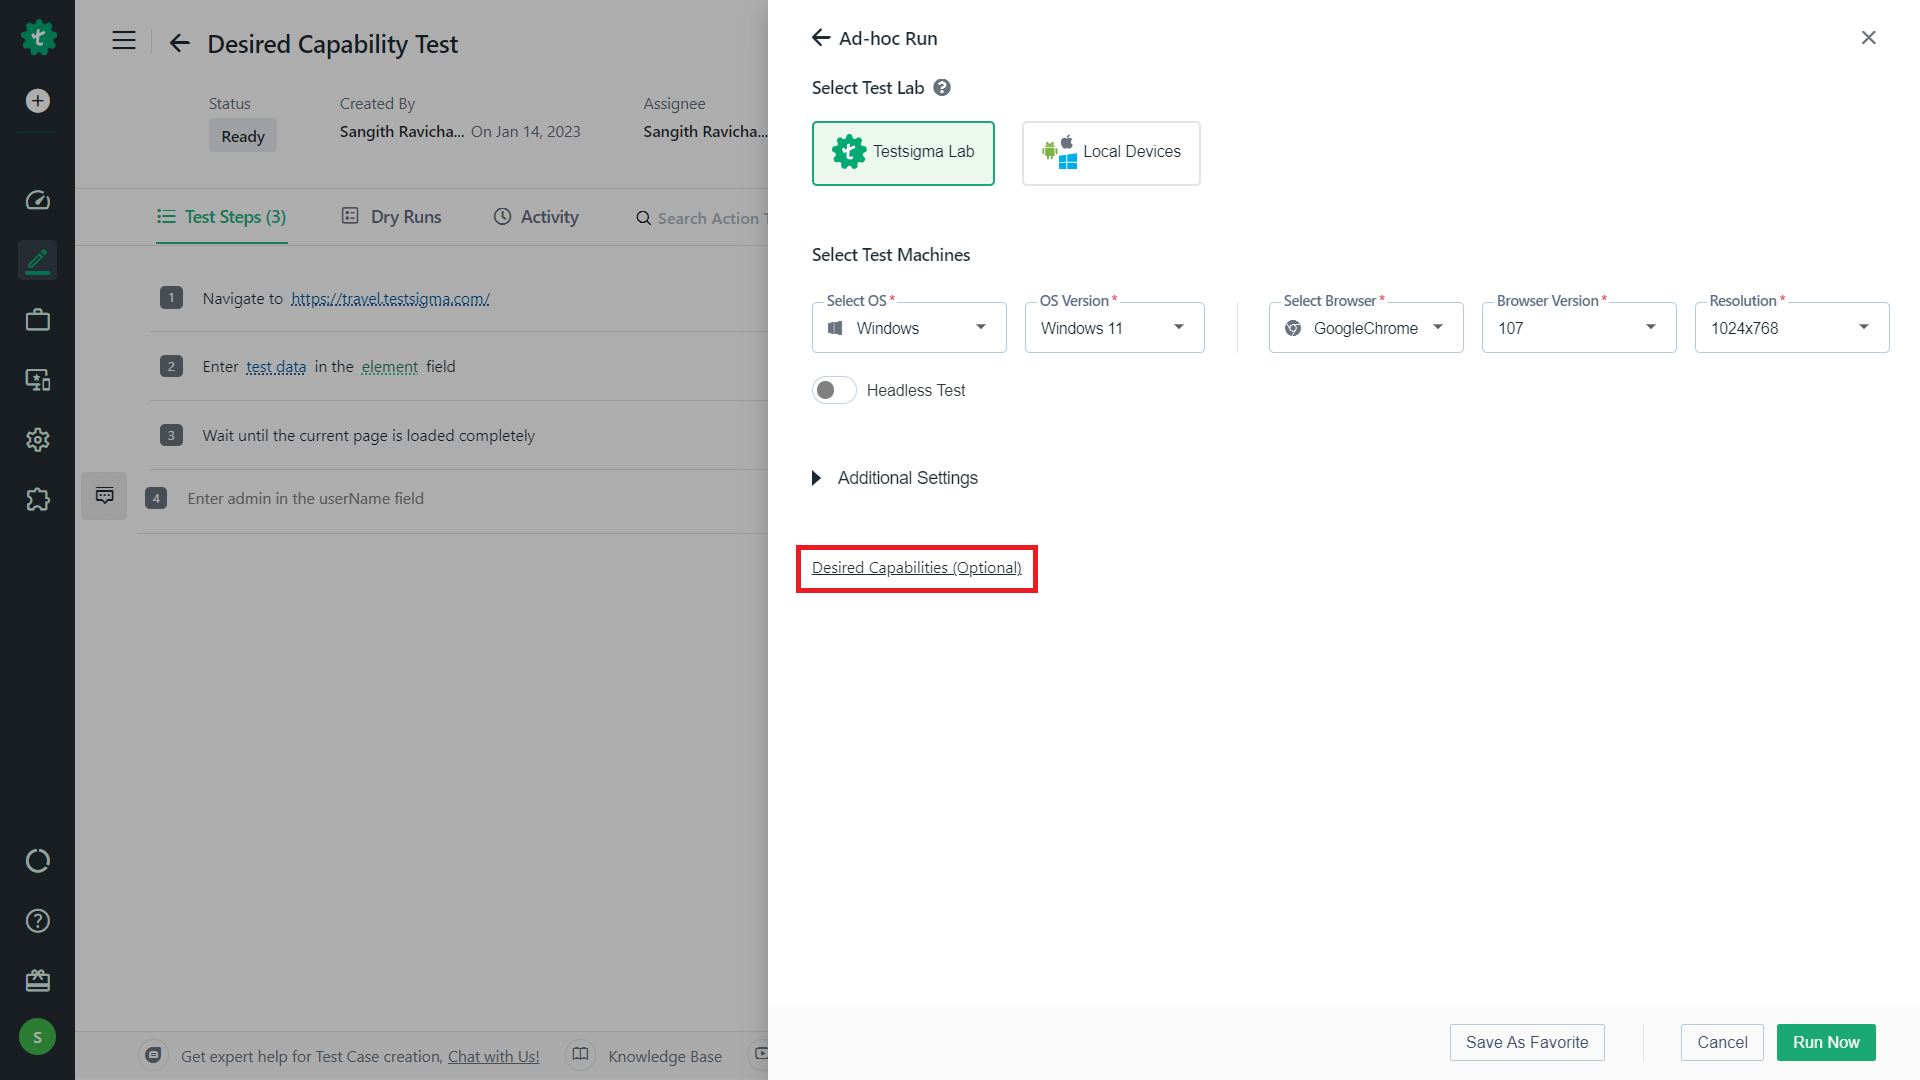Click the Run Now button

1826,1042
